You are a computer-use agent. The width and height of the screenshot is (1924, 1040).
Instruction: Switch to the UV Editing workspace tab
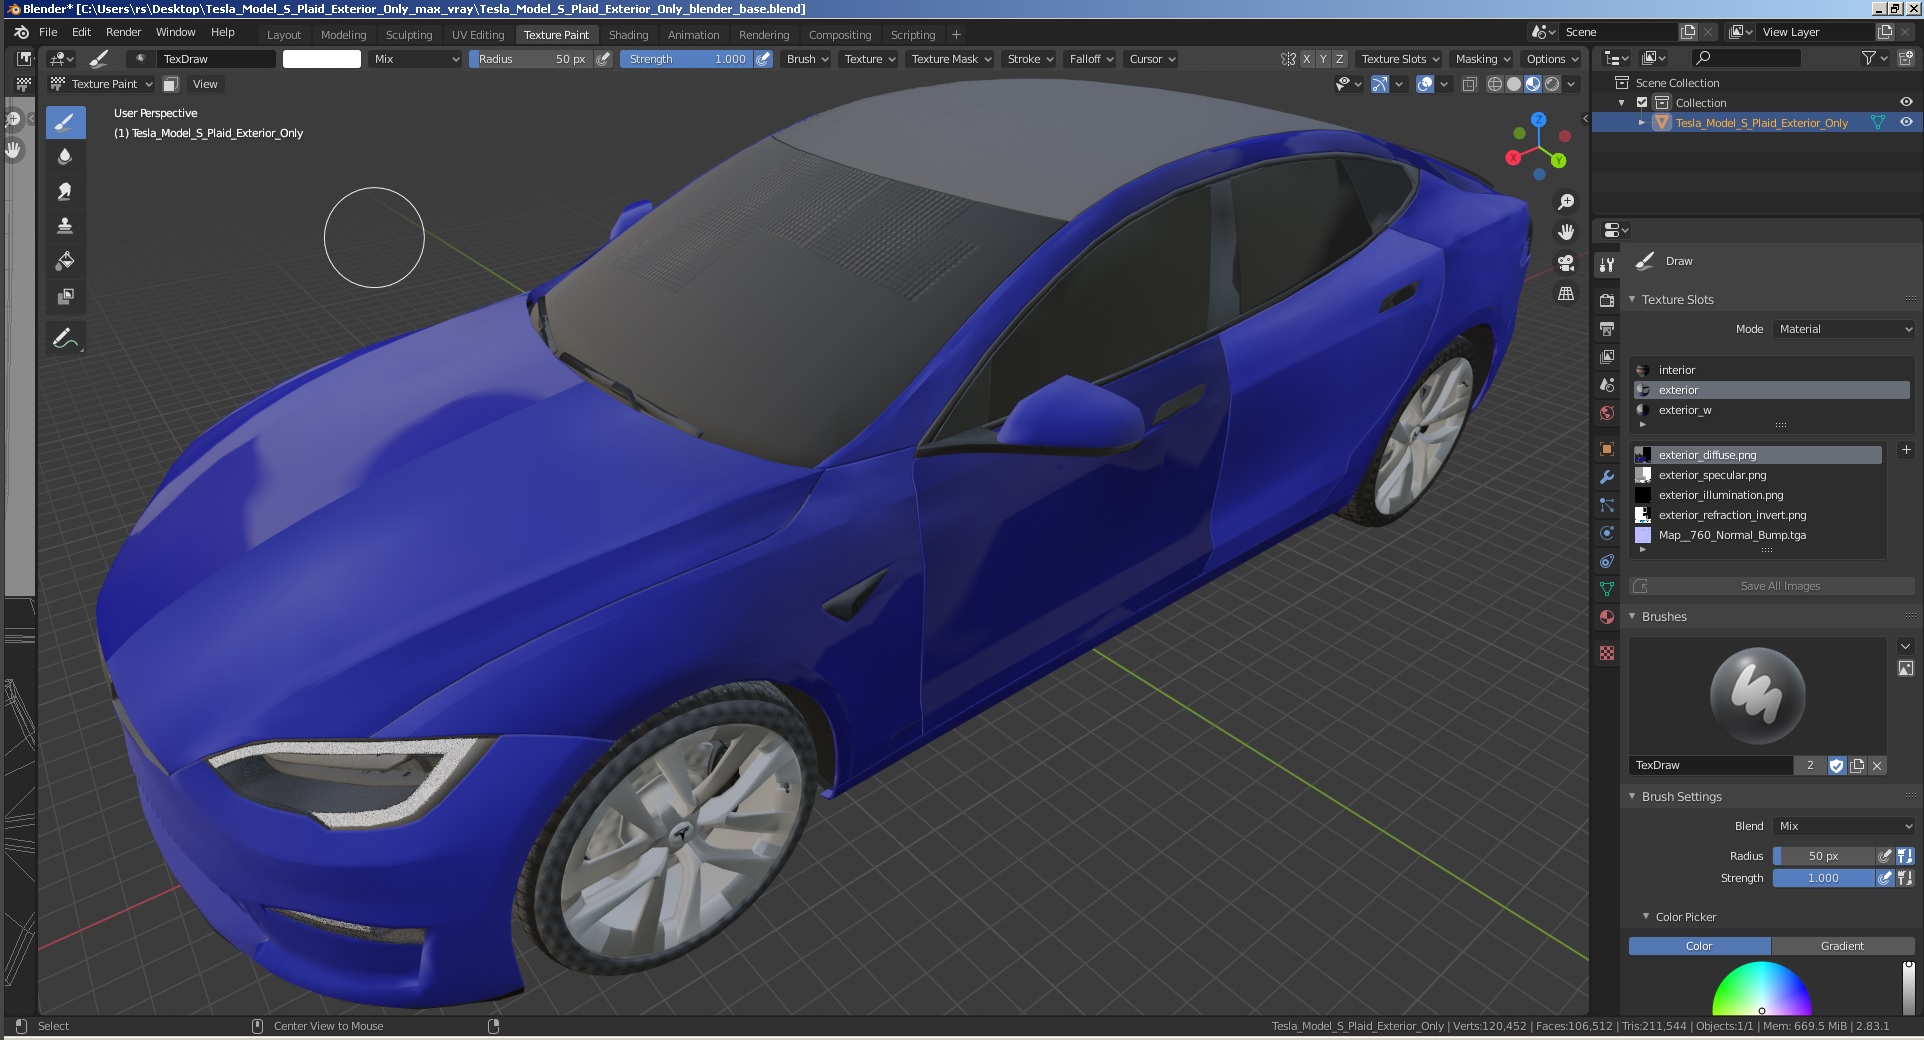point(478,35)
